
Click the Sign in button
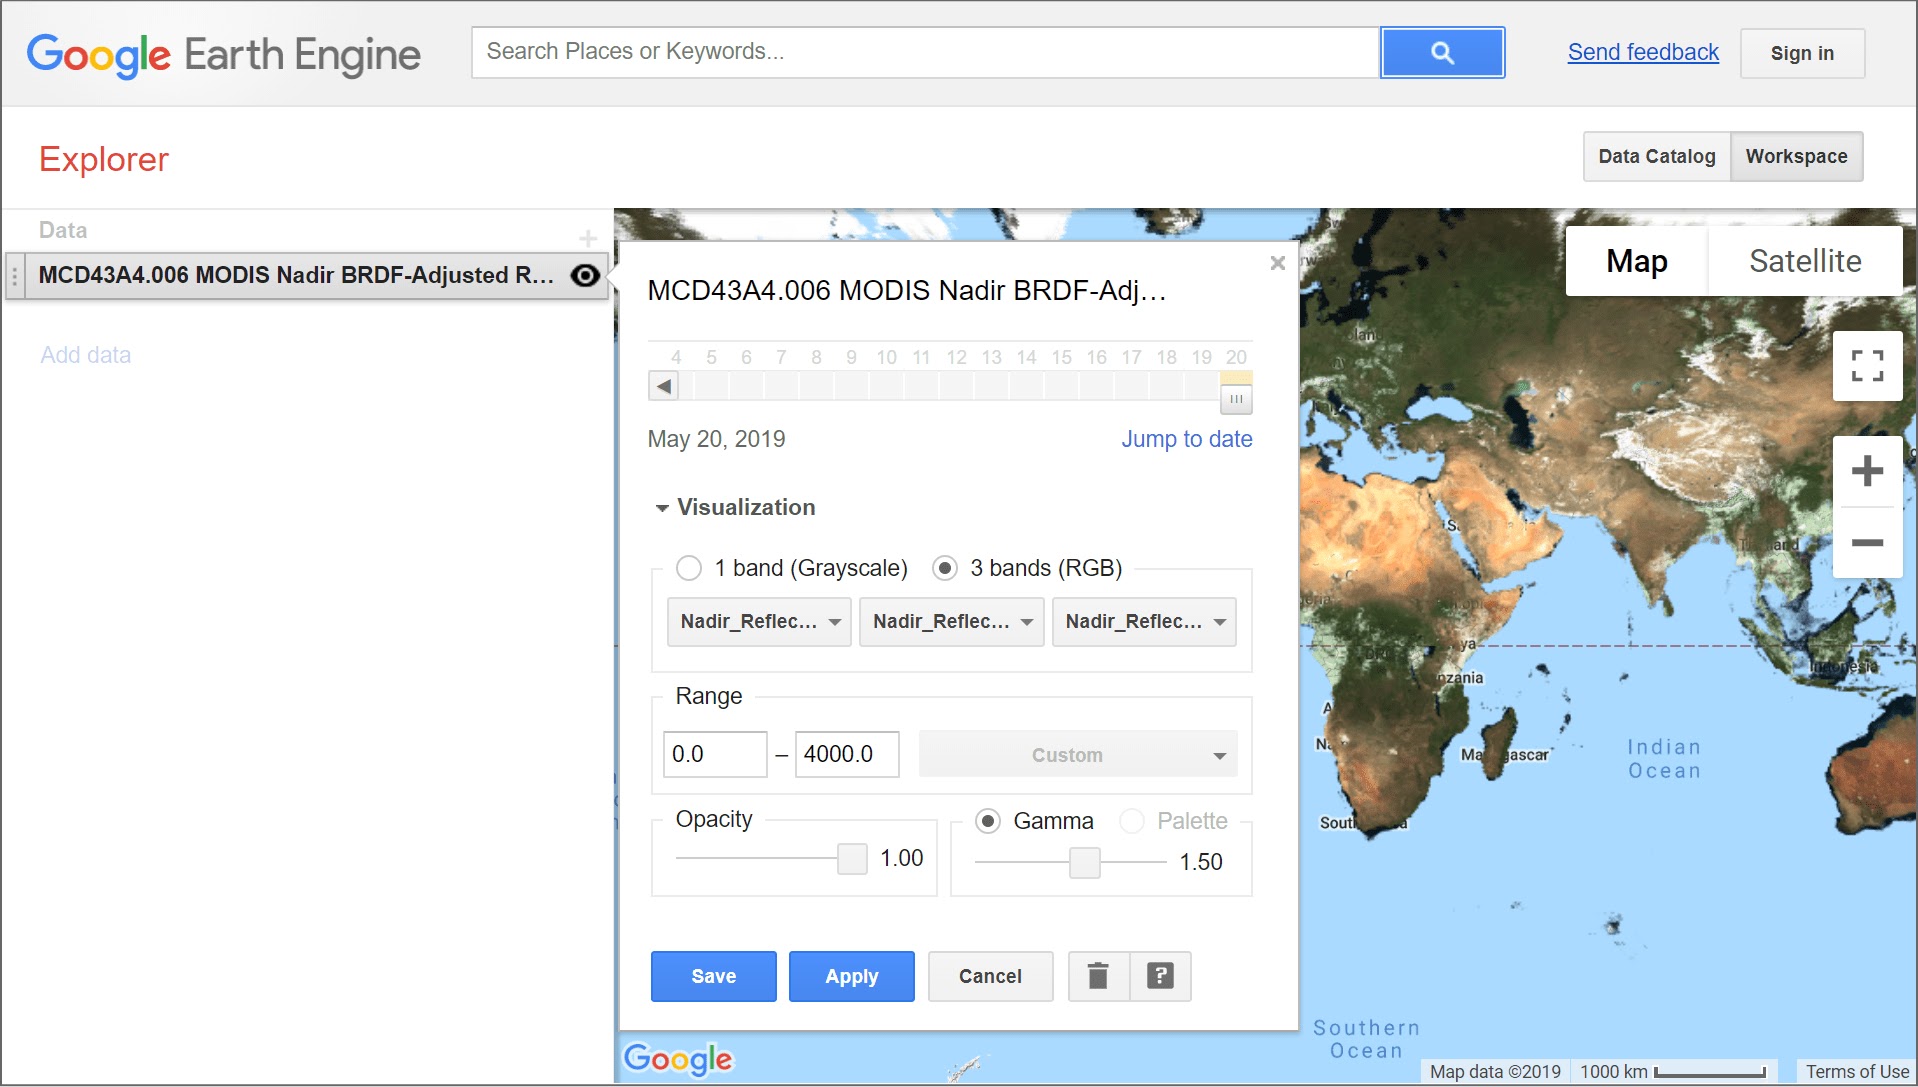[x=1802, y=53]
